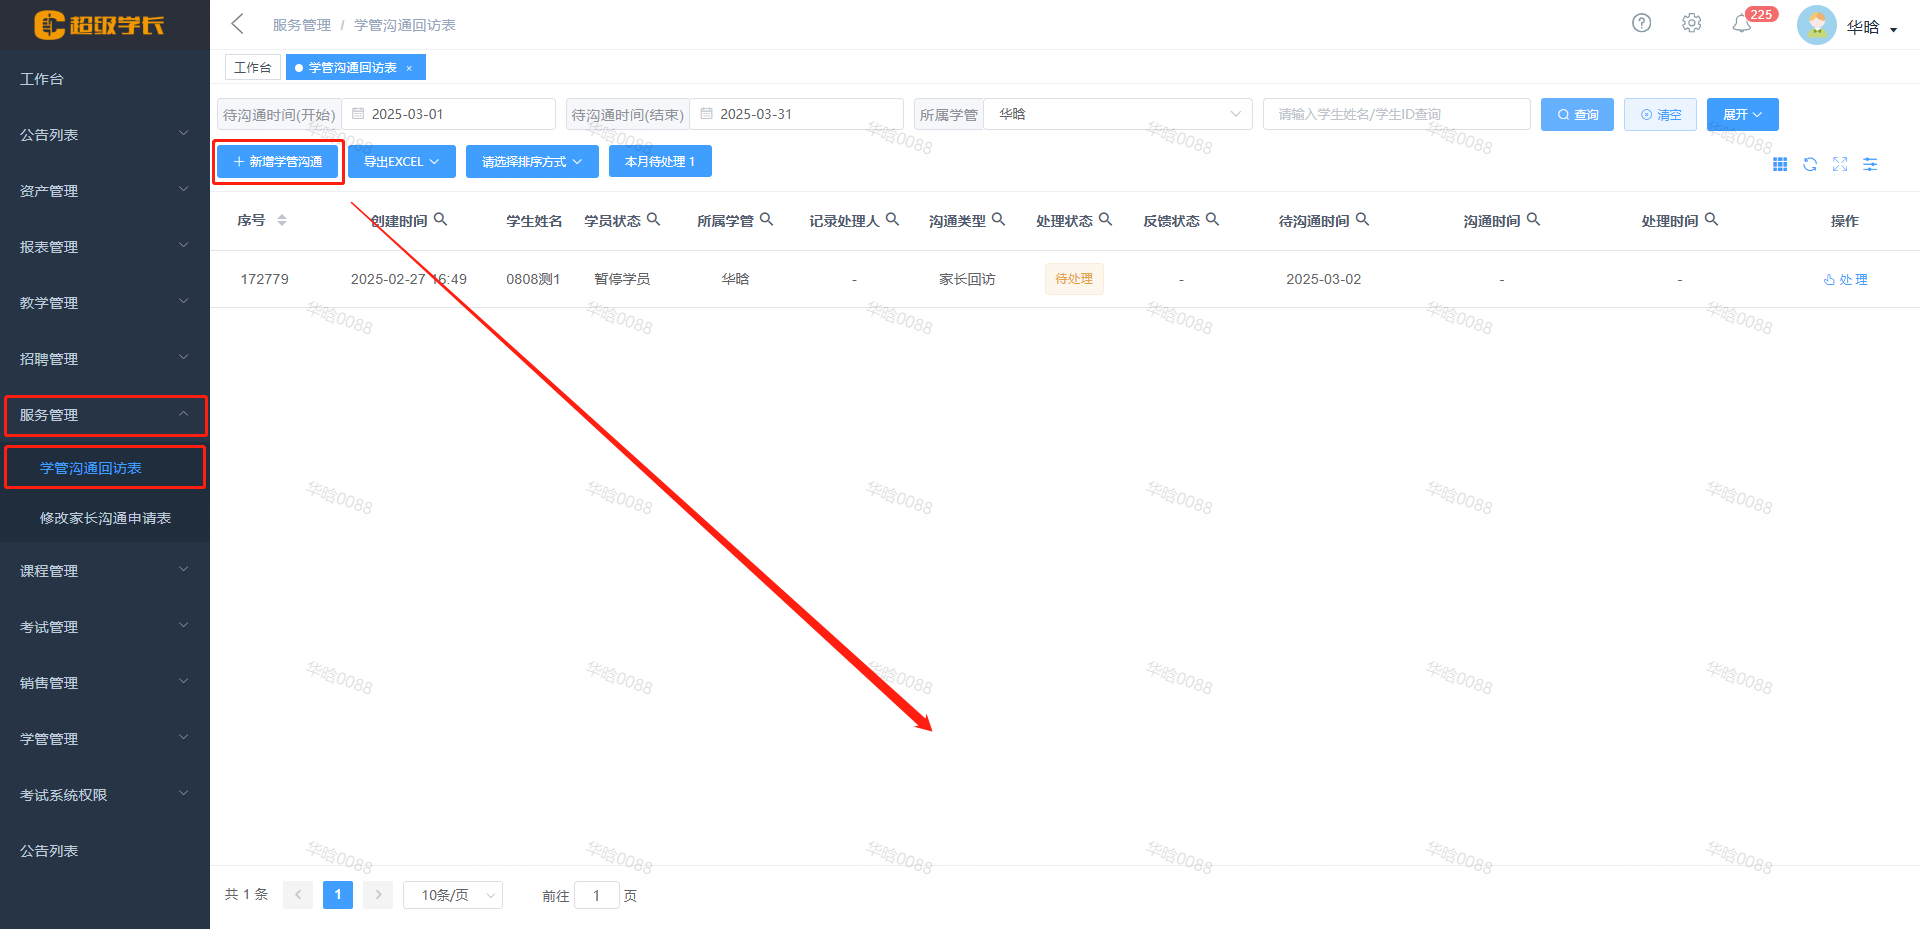The height and width of the screenshot is (929, 1920).
Task: Open the 请选择排序方式 dropdown
Action: tap(532, 161)
